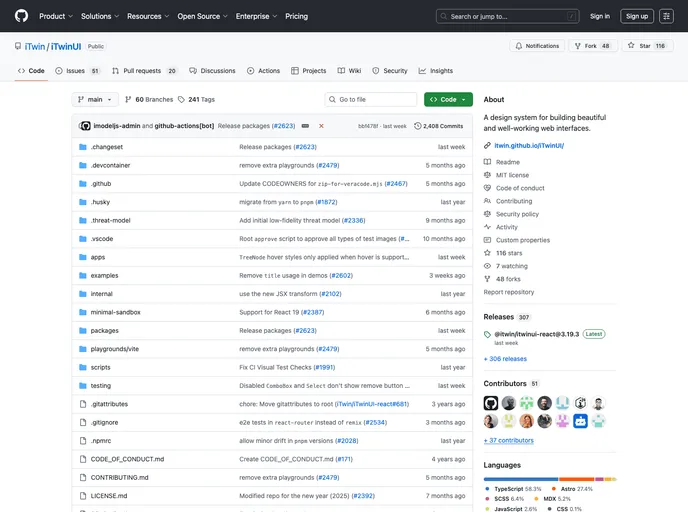The width and height of the screenshot is (688, 512).
Task: Expand the Open Source menu
Action: [202, 16]
